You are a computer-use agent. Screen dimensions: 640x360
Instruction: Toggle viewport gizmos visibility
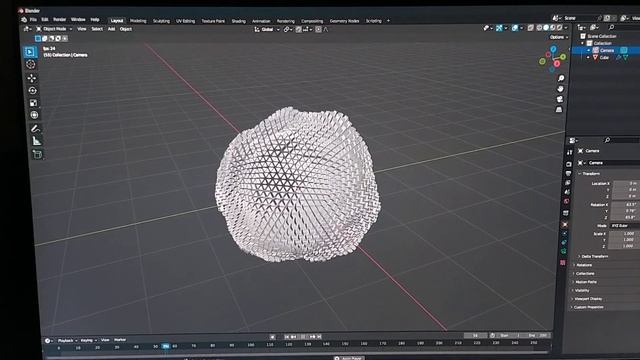(x=499, y=28)
